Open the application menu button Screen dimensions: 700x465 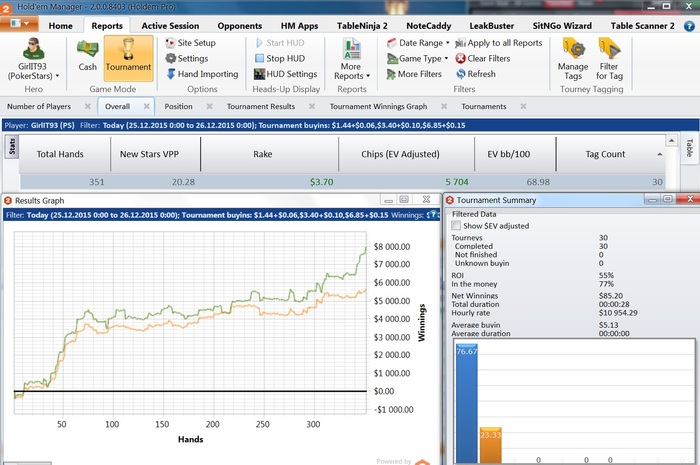[19, 23]
